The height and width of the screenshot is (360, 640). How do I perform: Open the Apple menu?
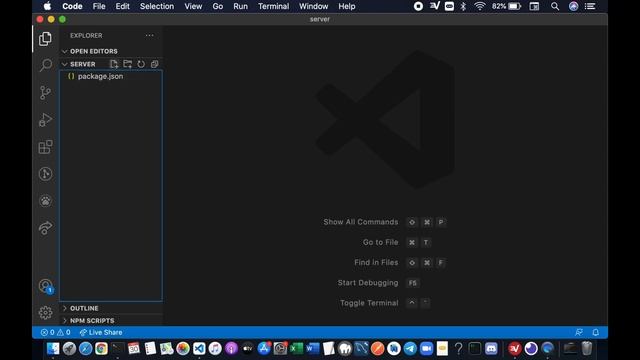pos(47,6)
